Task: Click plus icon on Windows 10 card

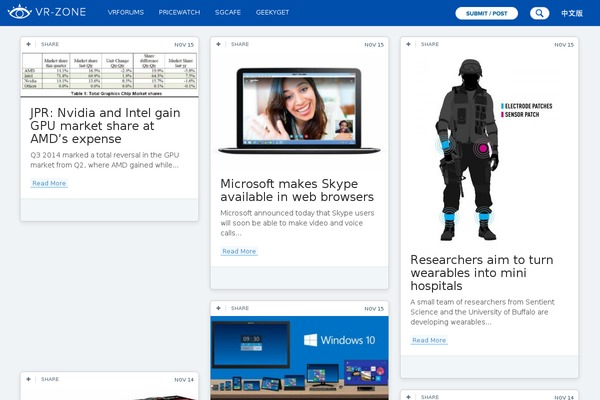Action: [x=218, y=308]
